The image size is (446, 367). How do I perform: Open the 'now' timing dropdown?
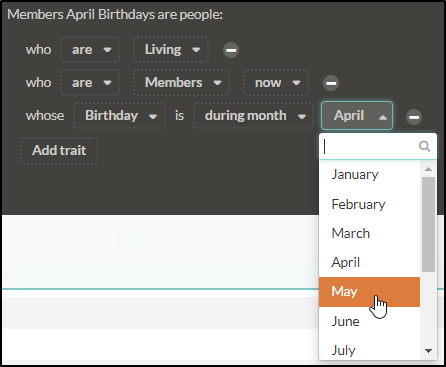[x=276, y=82]
